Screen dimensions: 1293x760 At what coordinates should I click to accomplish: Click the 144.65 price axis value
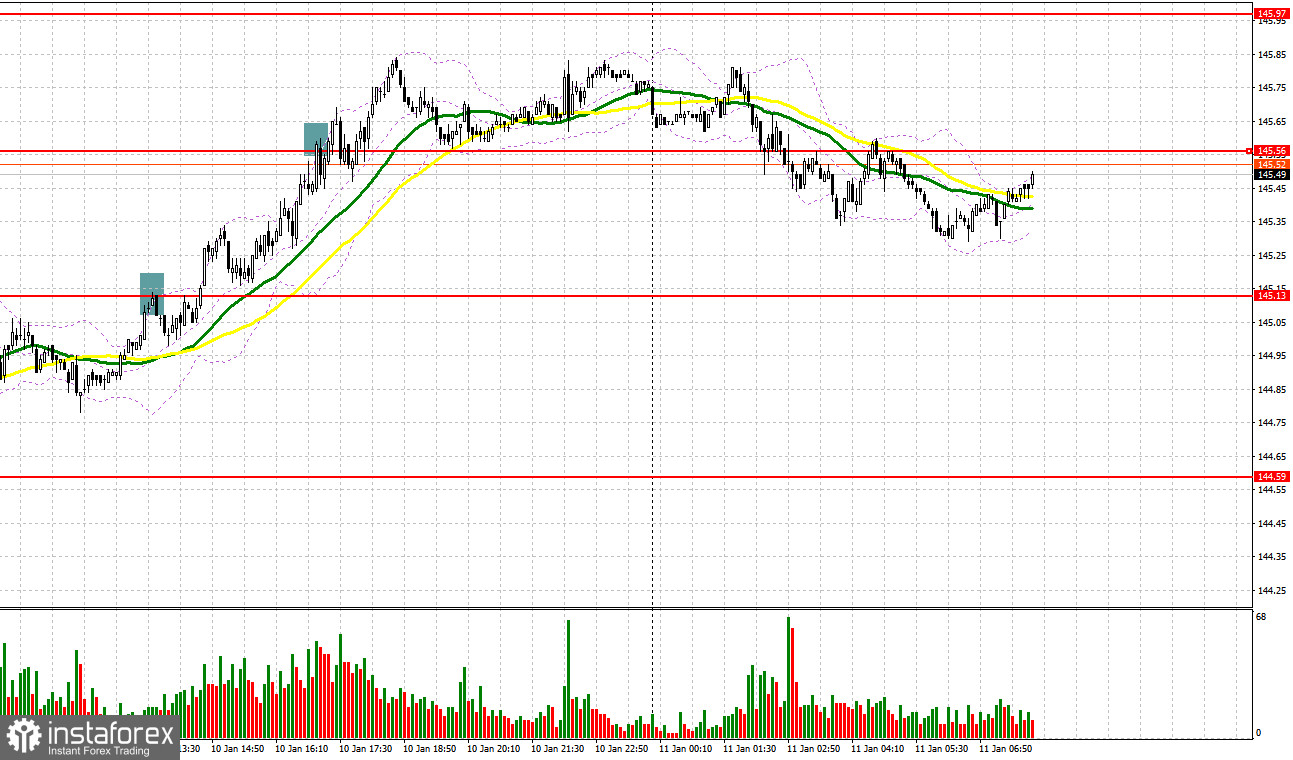(x=1271, y=456)
